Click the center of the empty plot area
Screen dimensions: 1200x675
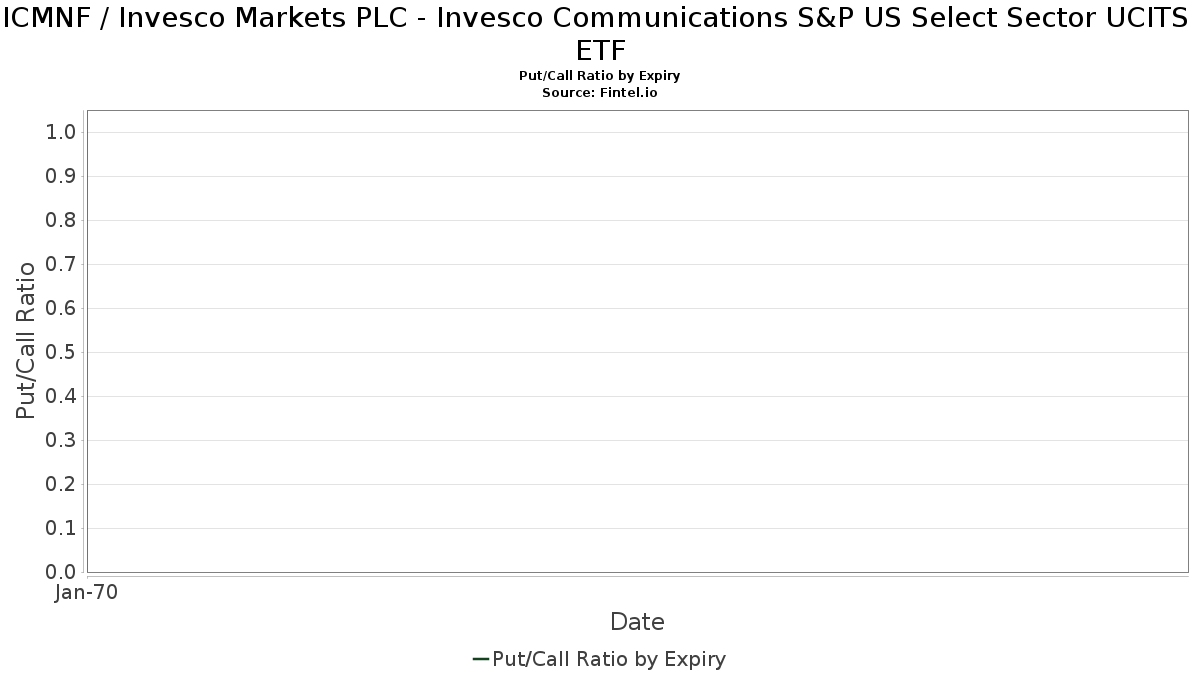[637, 341]
